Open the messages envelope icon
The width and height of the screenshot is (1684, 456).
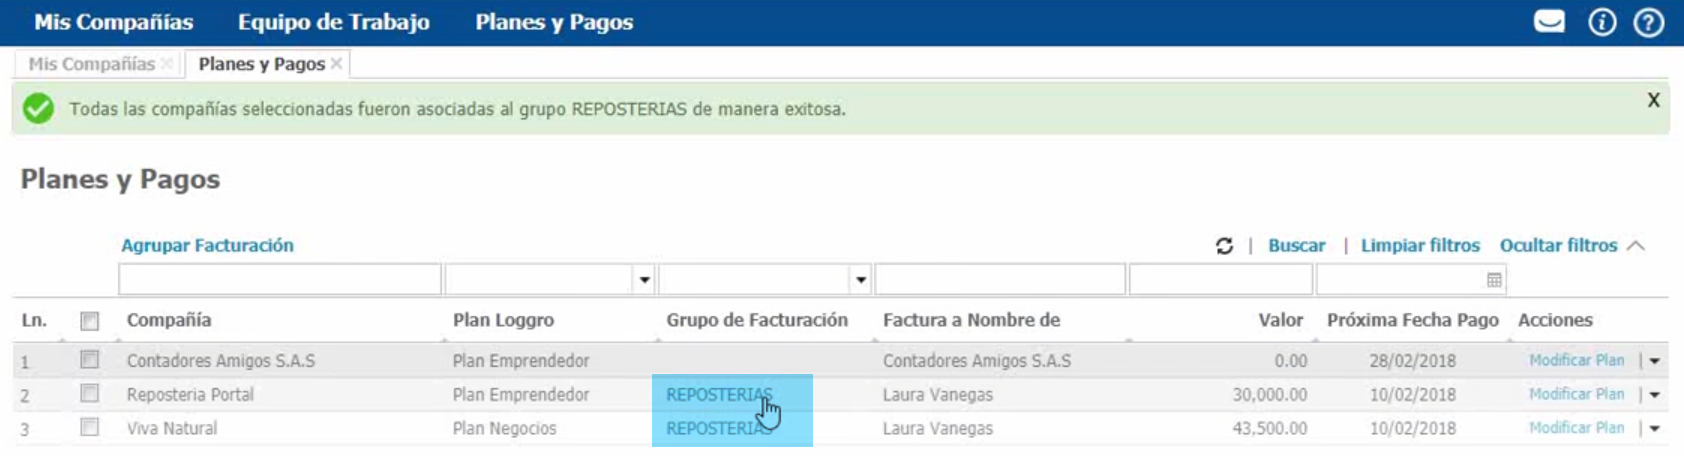[1549, 21]
